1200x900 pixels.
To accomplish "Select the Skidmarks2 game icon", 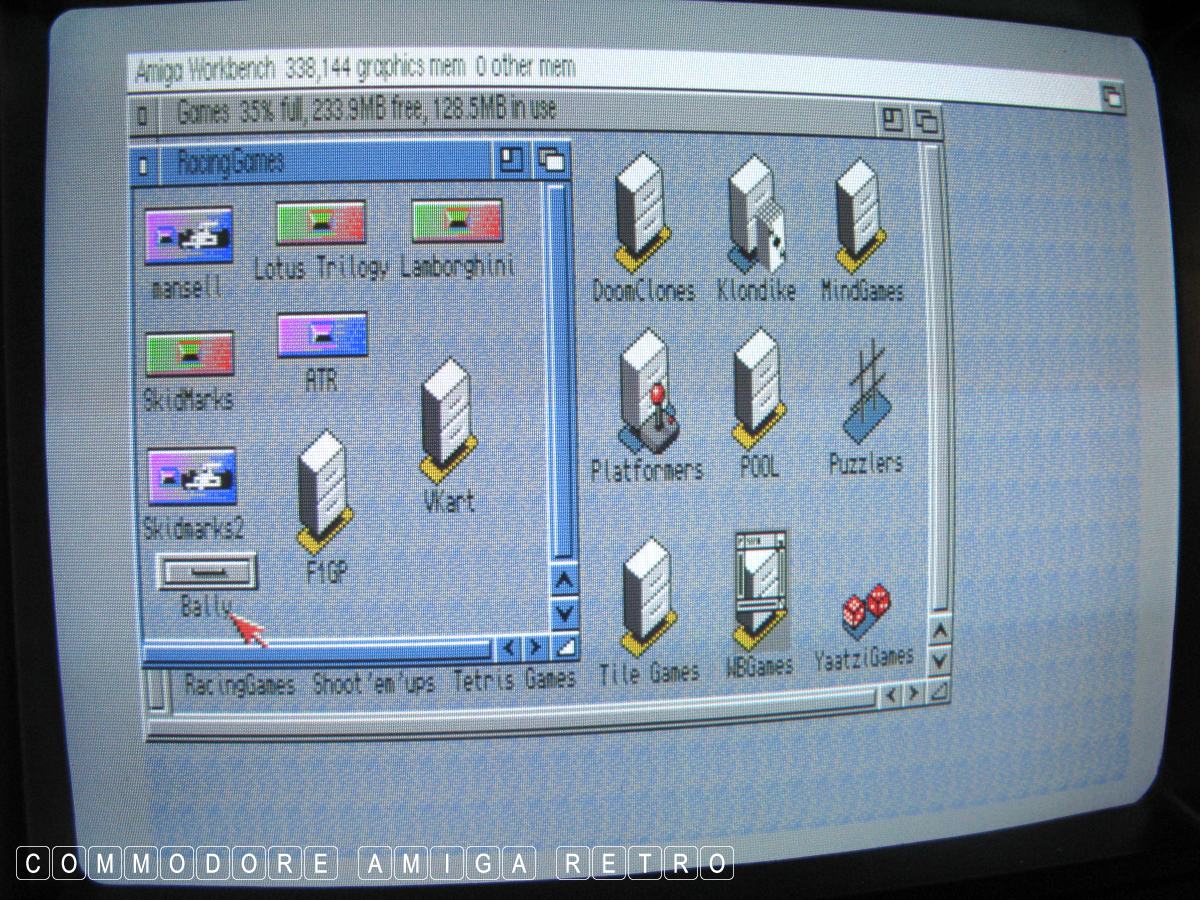I will (191, 477).
